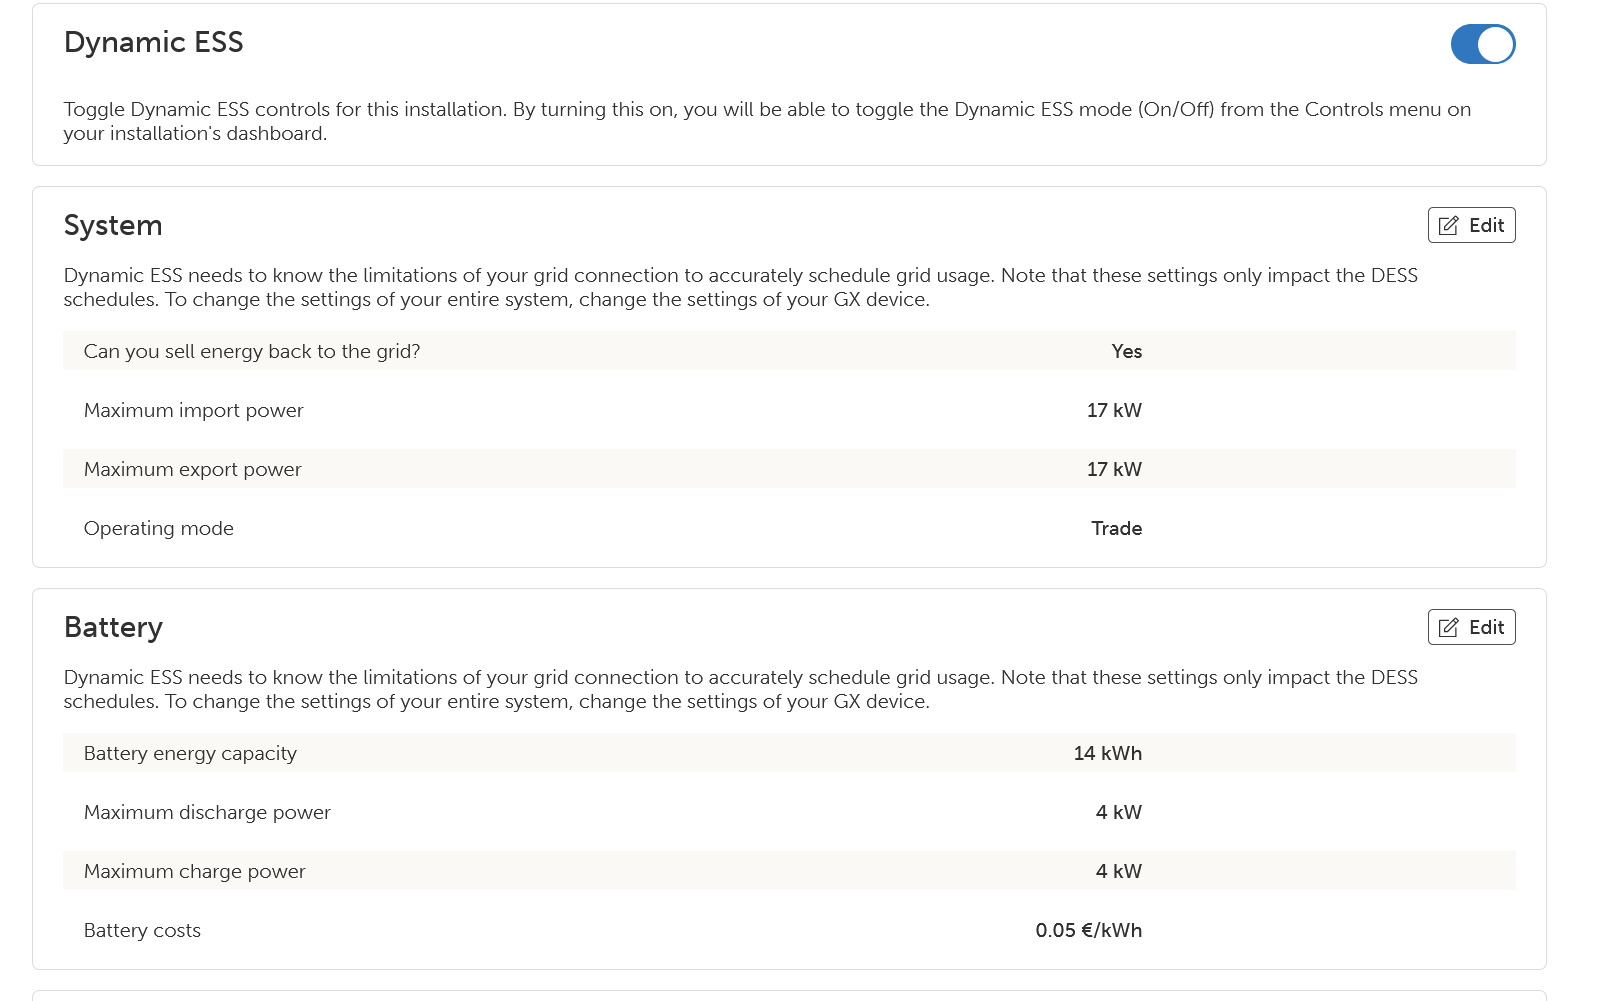1612x1001 pixels.
Task: Select the 'Can you sell energy back' row label
Action: [x=252, y=351]
